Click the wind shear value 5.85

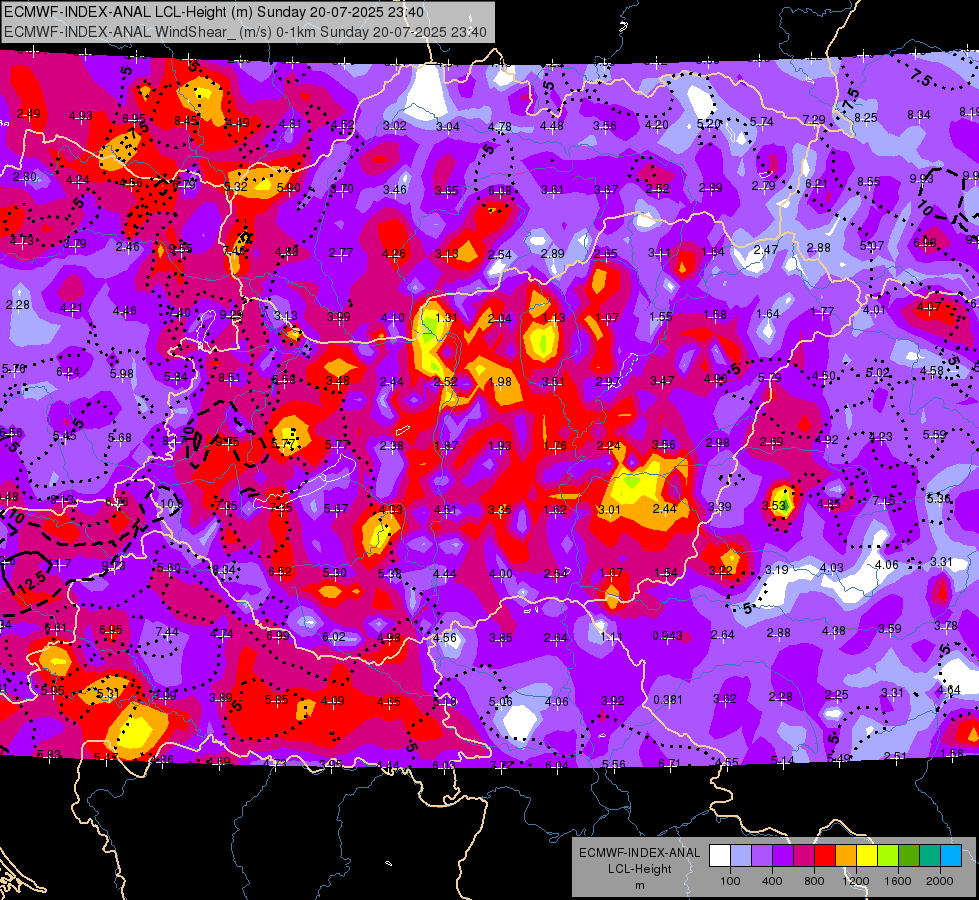coord(277,700)
